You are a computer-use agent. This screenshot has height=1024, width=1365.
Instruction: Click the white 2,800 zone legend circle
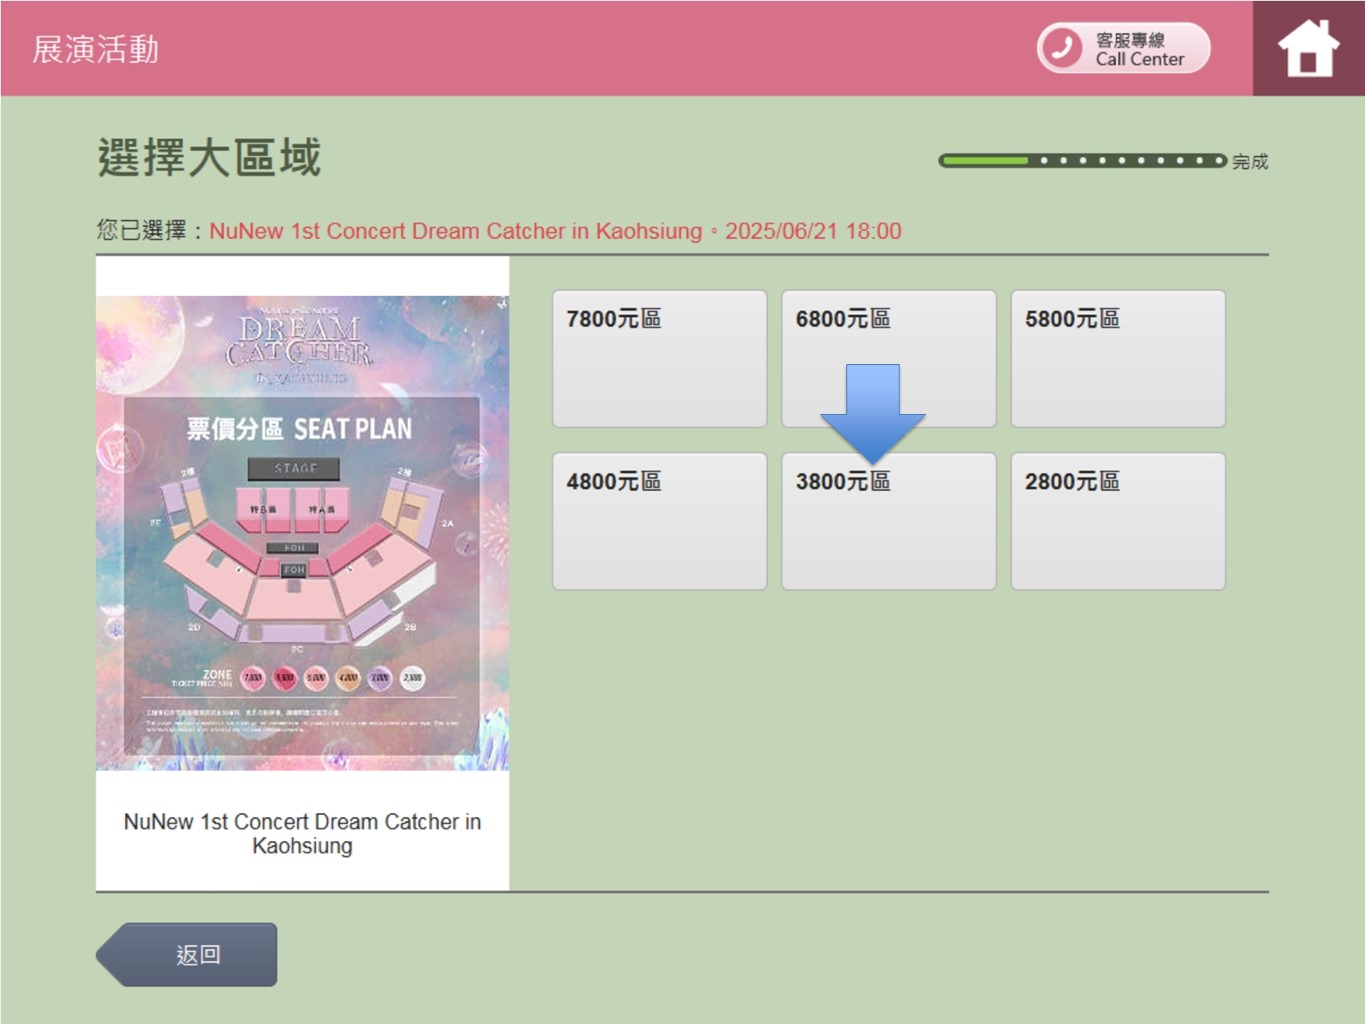(412, 678)
